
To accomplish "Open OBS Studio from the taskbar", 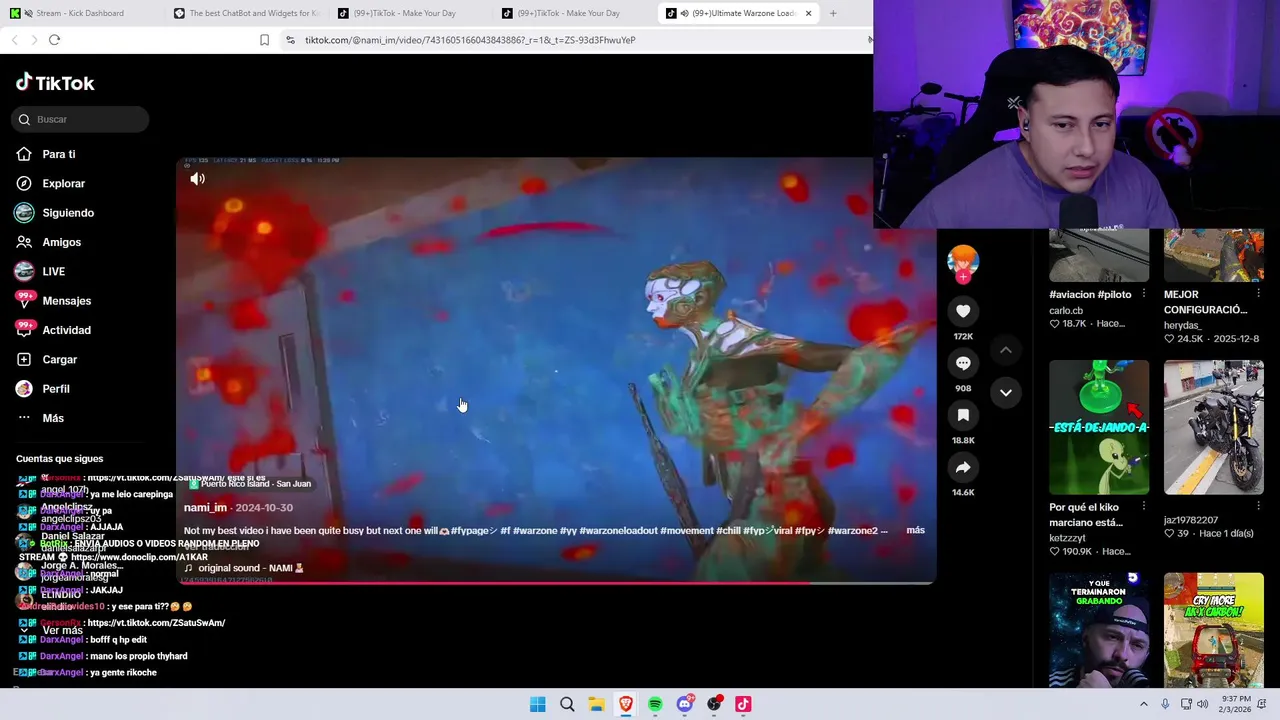I will pos(714,704).
